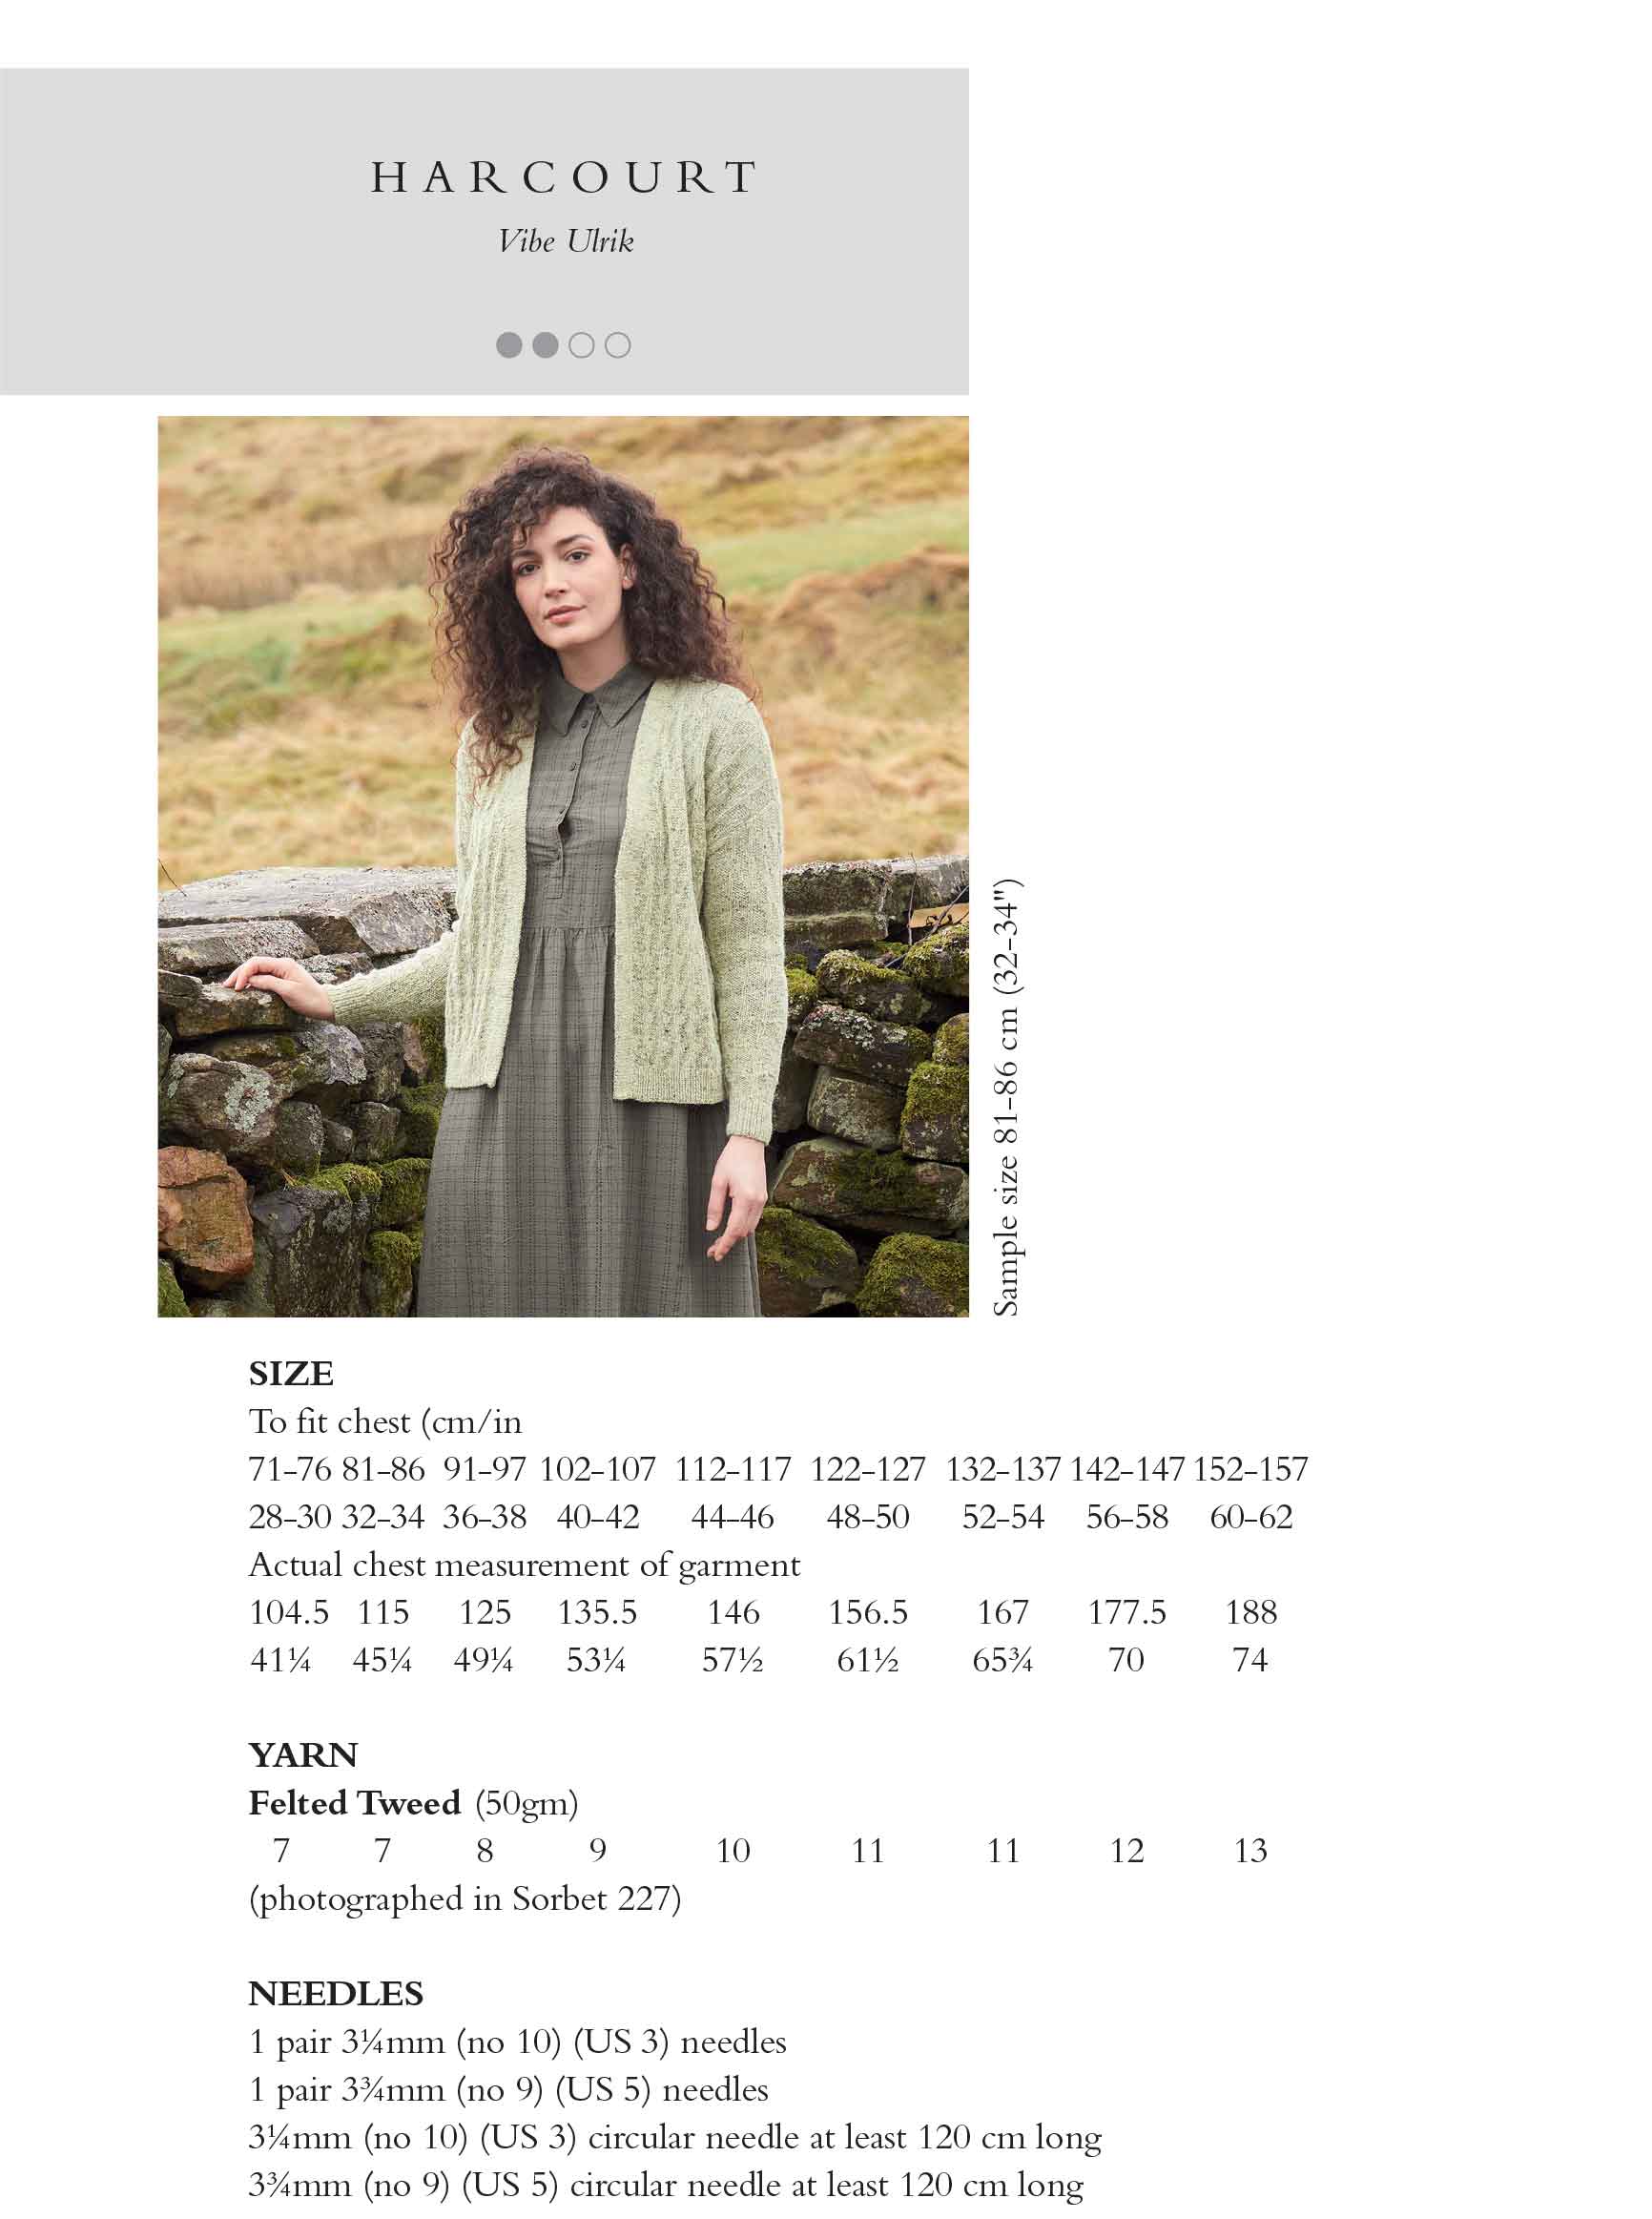The width and height of the screenshot is (1652, 2219).
Task: Click the designer name Vibe Ulrik
Action: click(x=566, y=241)
